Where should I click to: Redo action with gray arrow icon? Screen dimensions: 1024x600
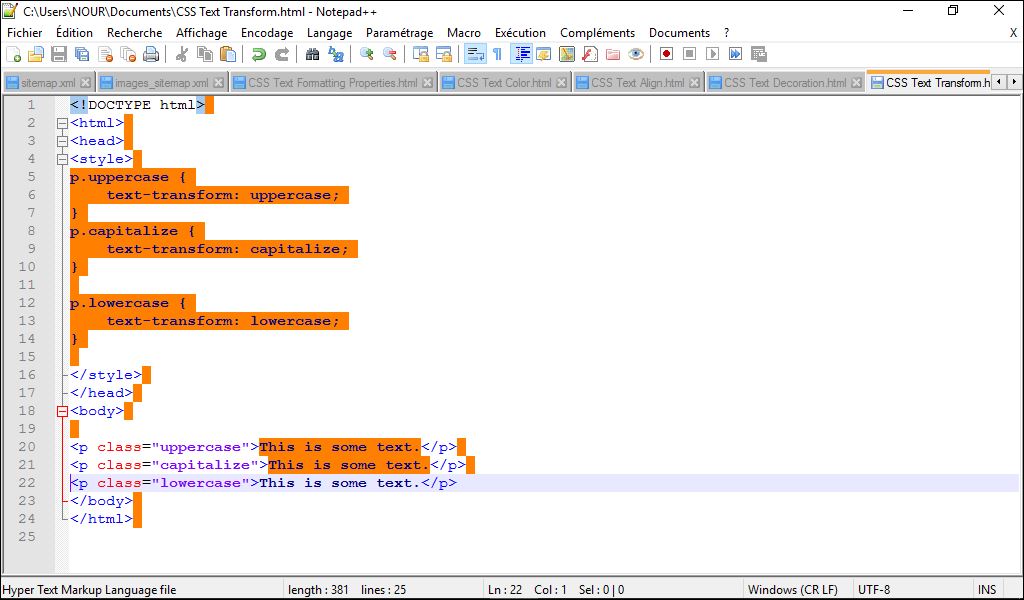(x=281, y=54)
